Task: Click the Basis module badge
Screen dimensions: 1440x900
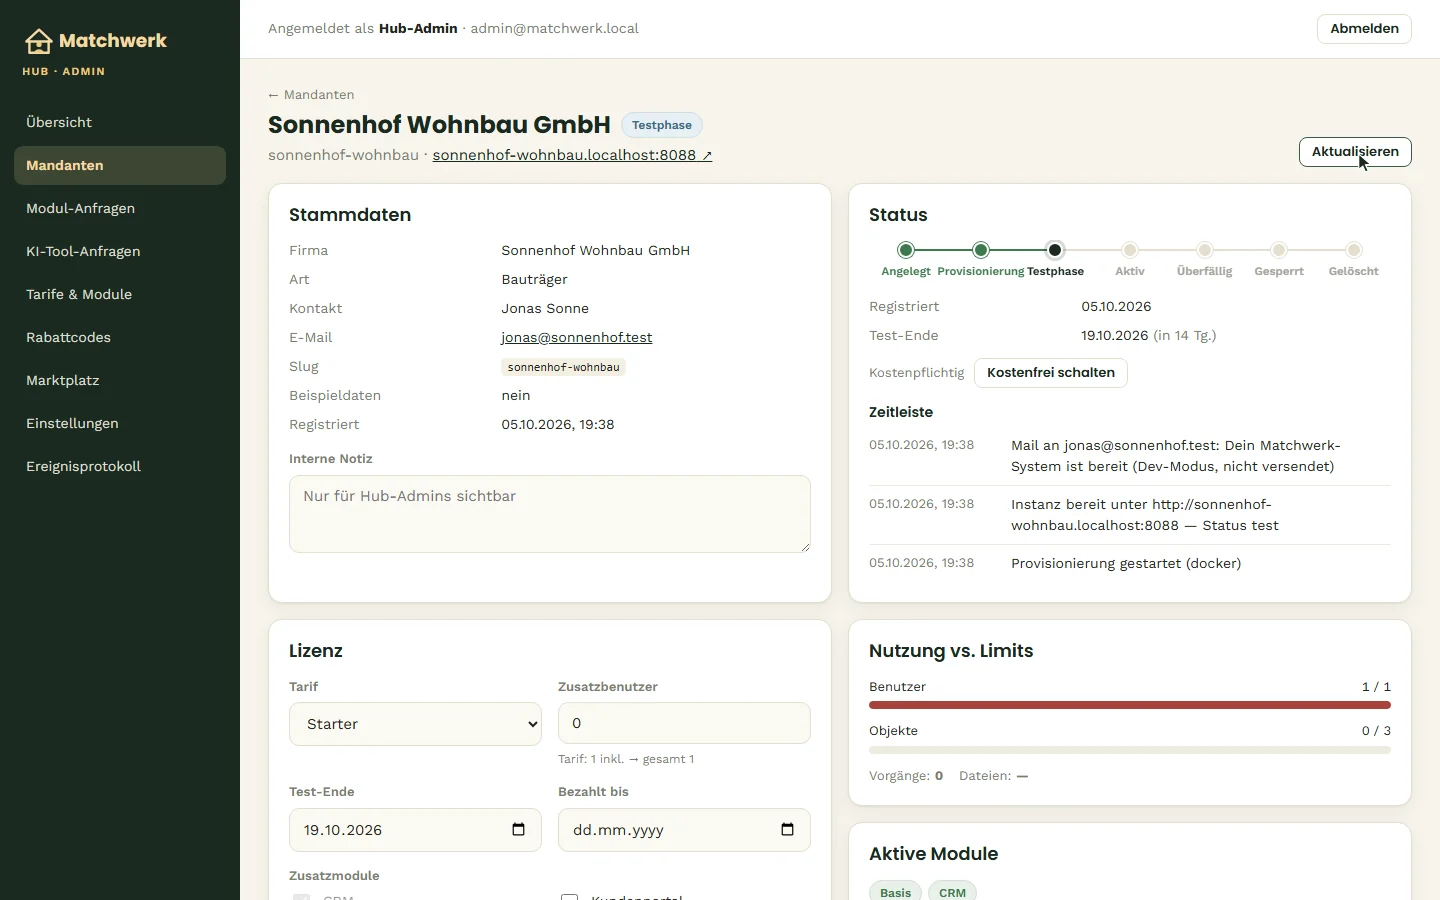Action: [895, 892]
